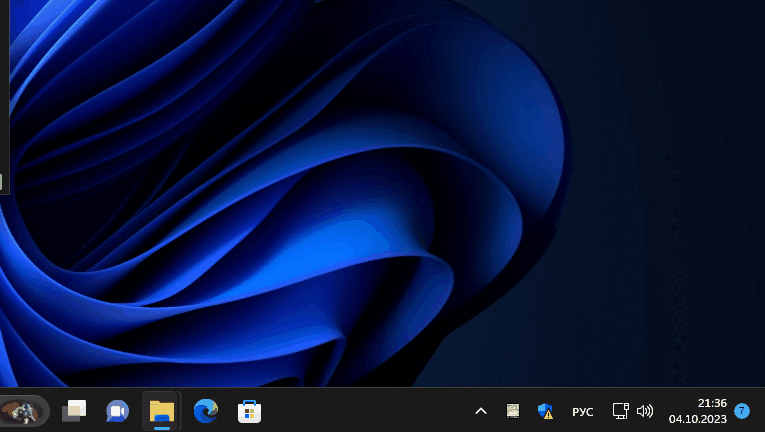Click the date 04.10.2023 in the tray
Image resolution: width=765 pixels, height=432 pixels.
tap(698, 419)
